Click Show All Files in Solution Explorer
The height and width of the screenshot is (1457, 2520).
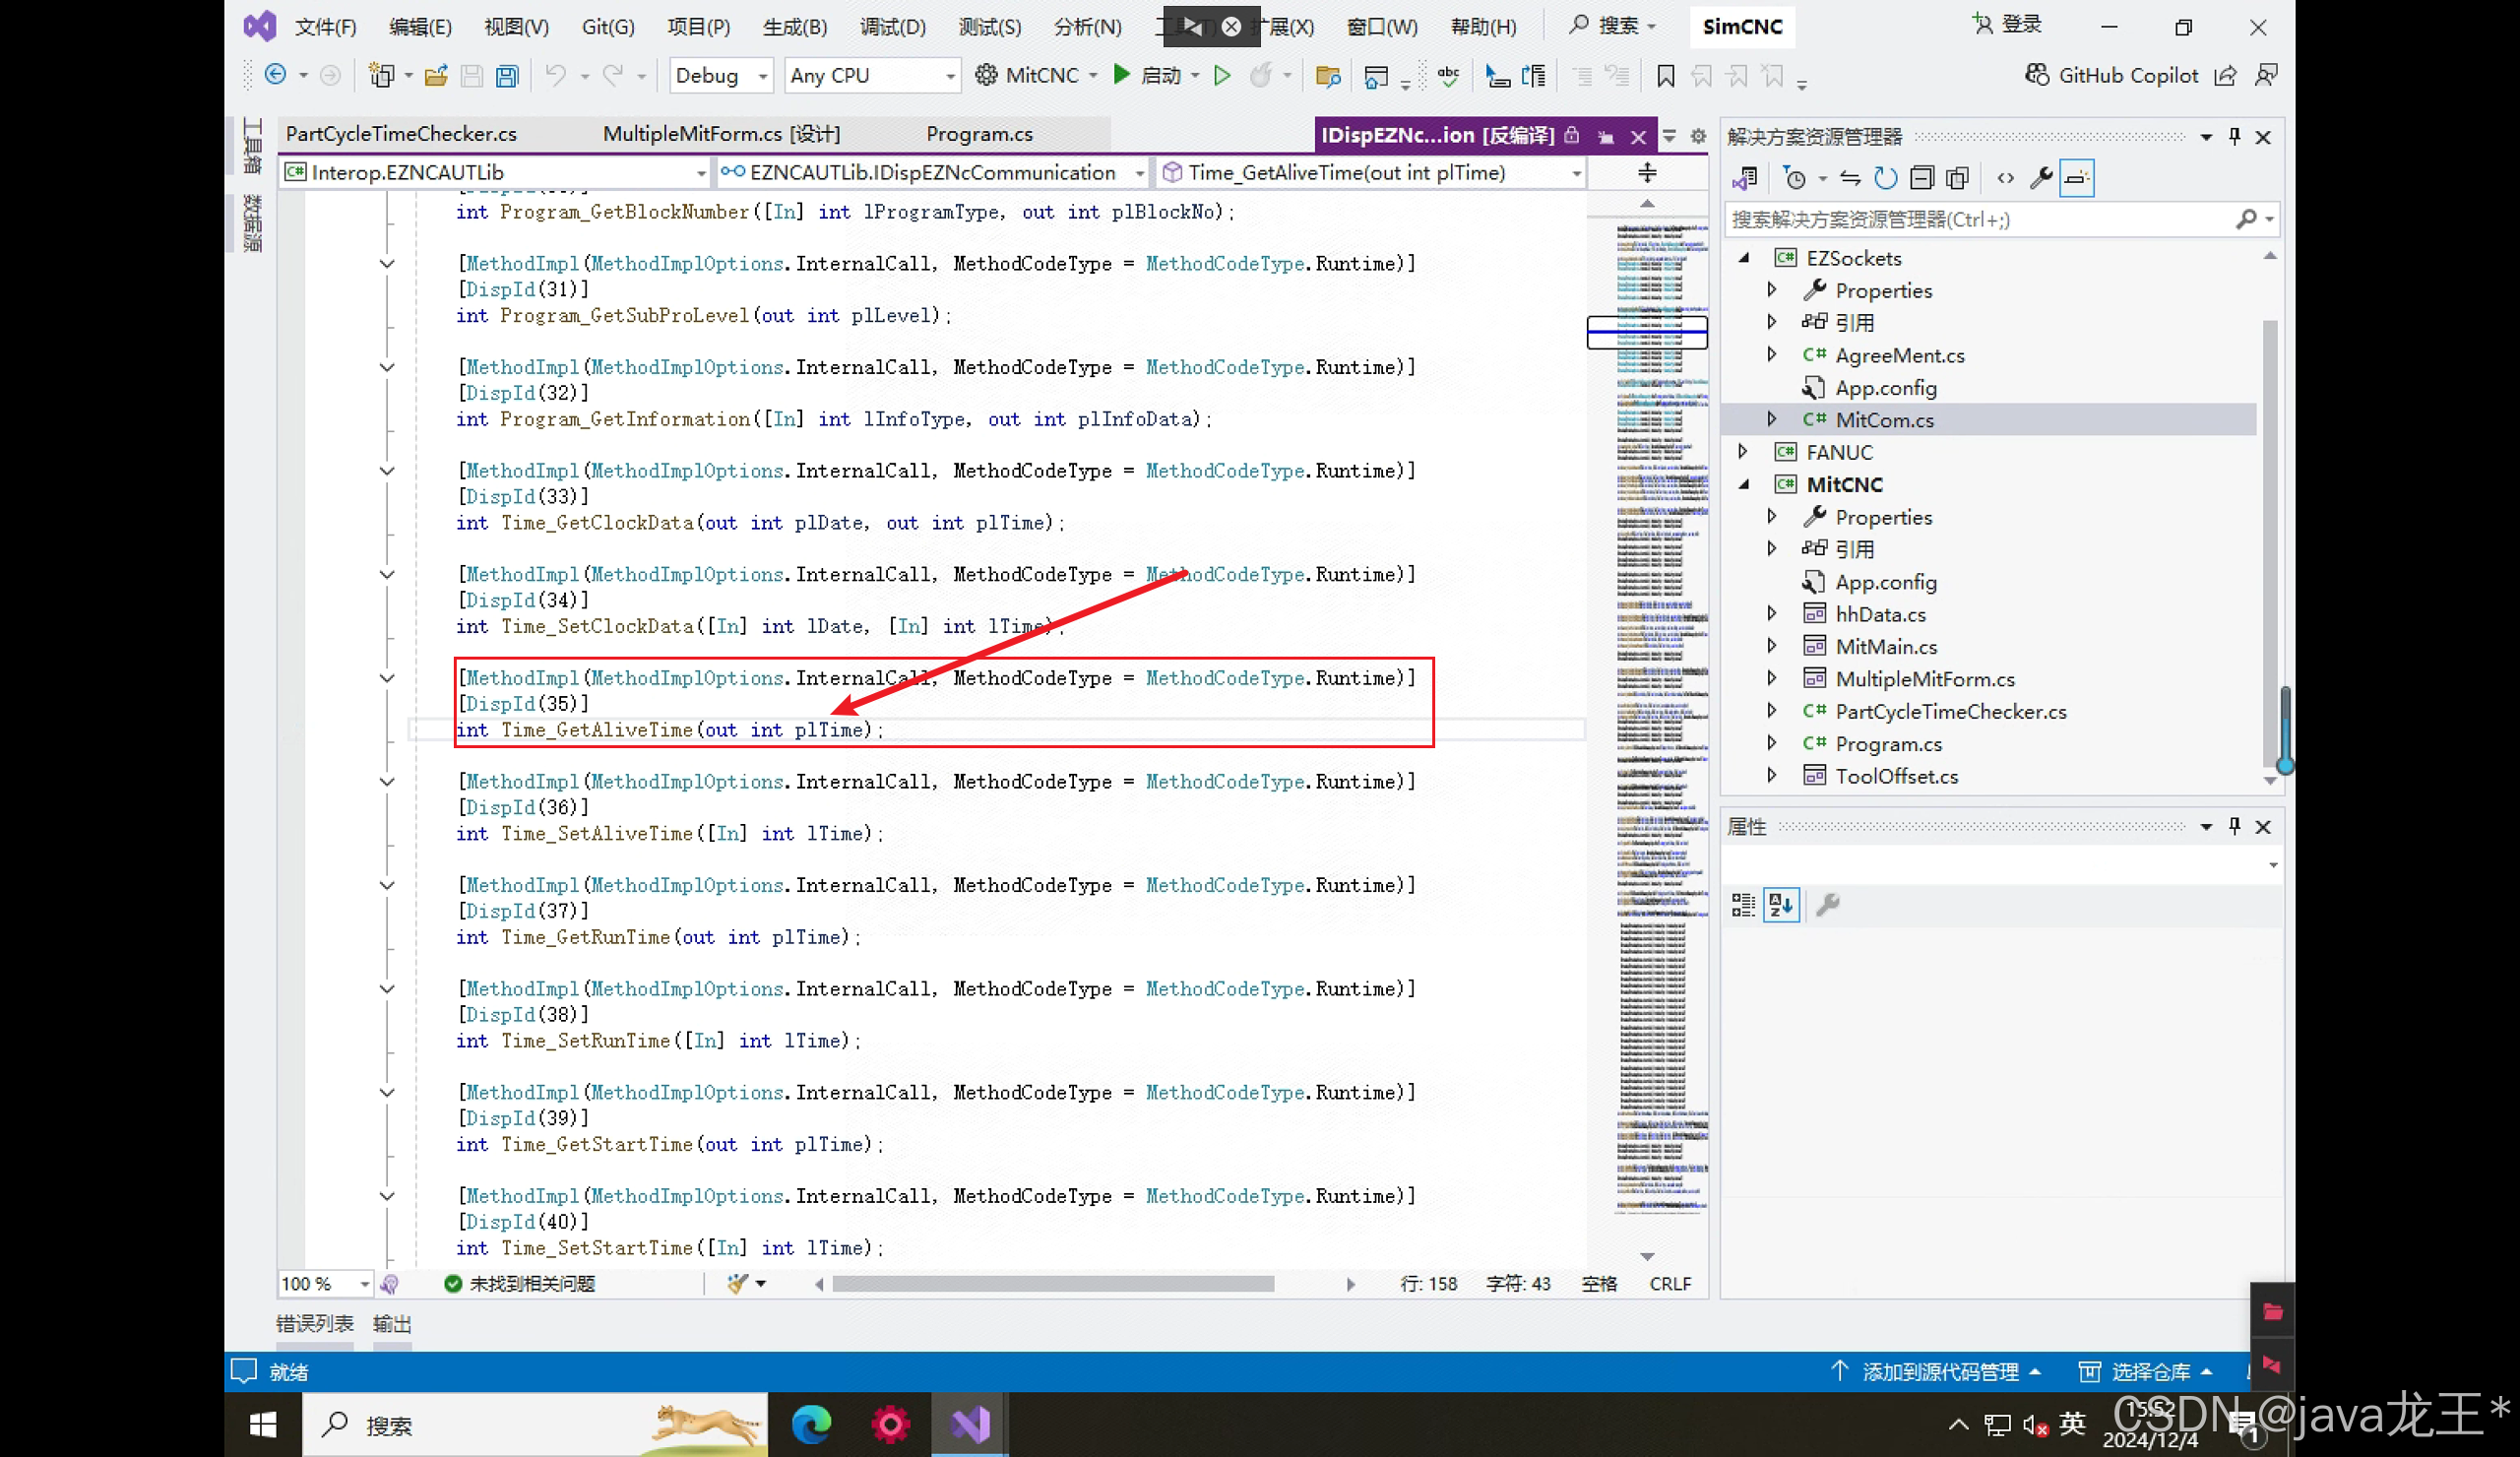(x=1957, y=178)
